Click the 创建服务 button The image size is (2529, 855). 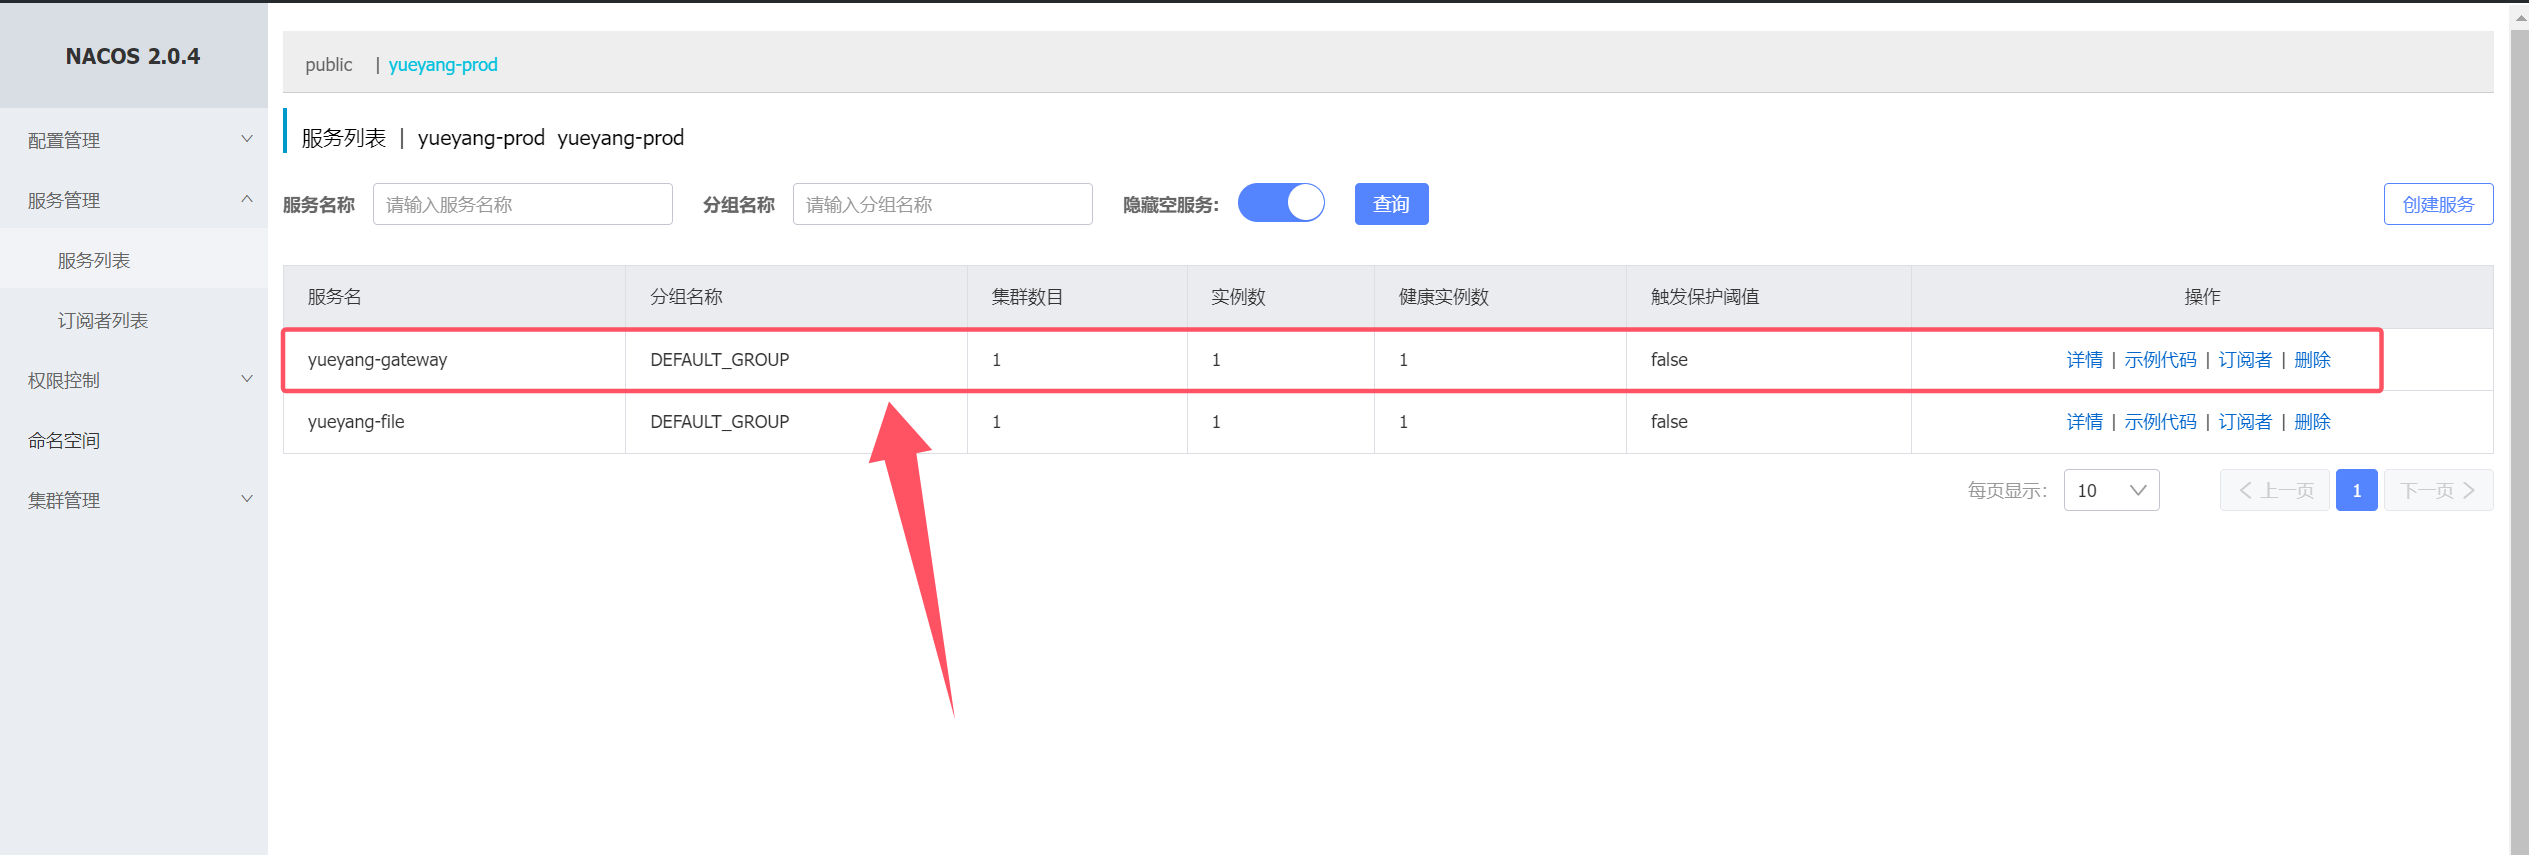[x=2438, y=204]
